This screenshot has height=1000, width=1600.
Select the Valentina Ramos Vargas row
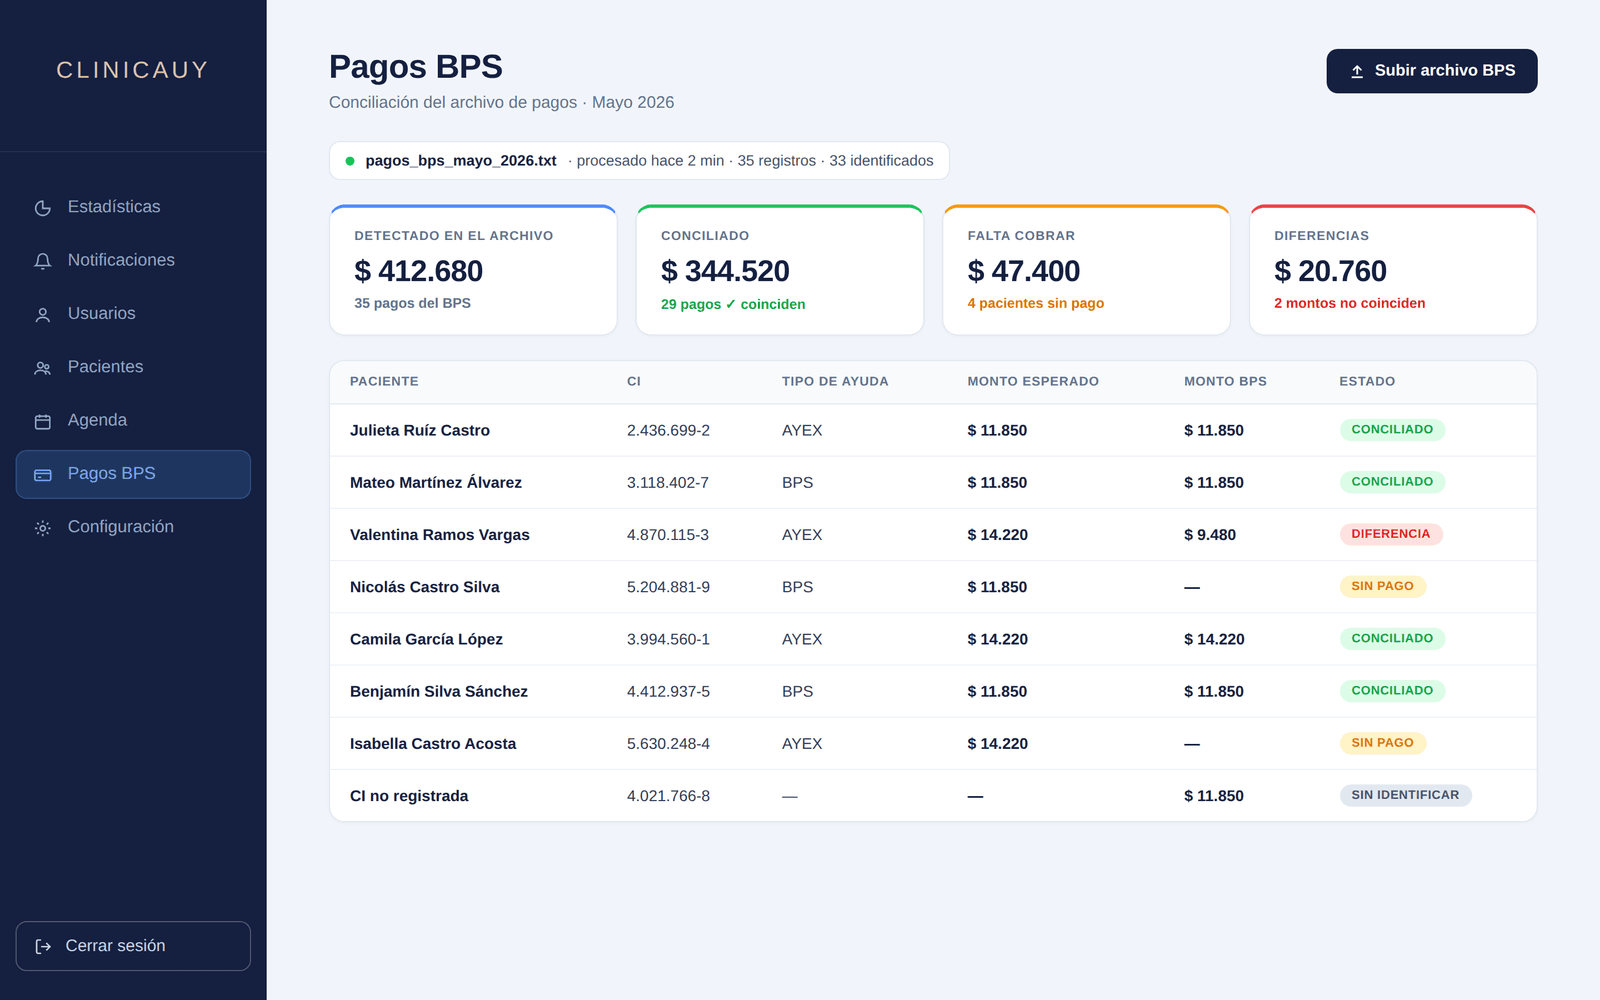pyautogui.click(x=933, y=535)
